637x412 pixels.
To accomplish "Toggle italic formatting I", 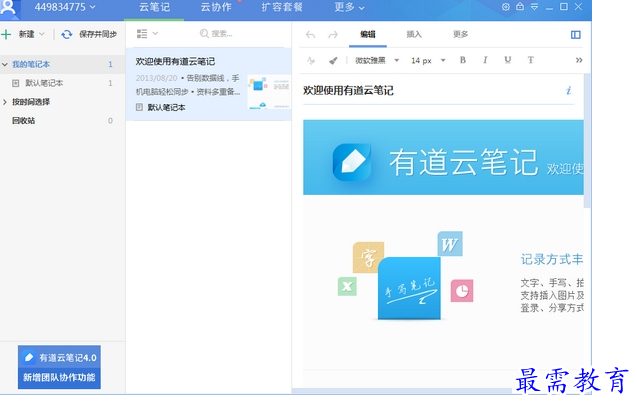I will point(485,60).
